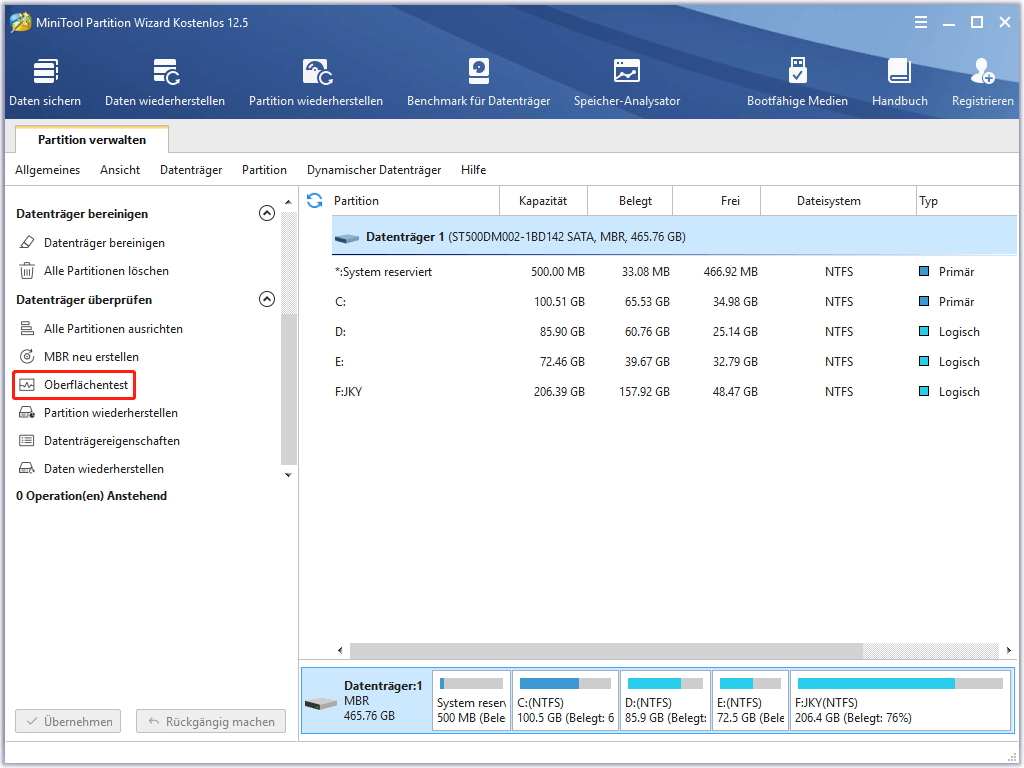
Task: Click the Logisch color square for F:JKY
Action: coord(924,391)
